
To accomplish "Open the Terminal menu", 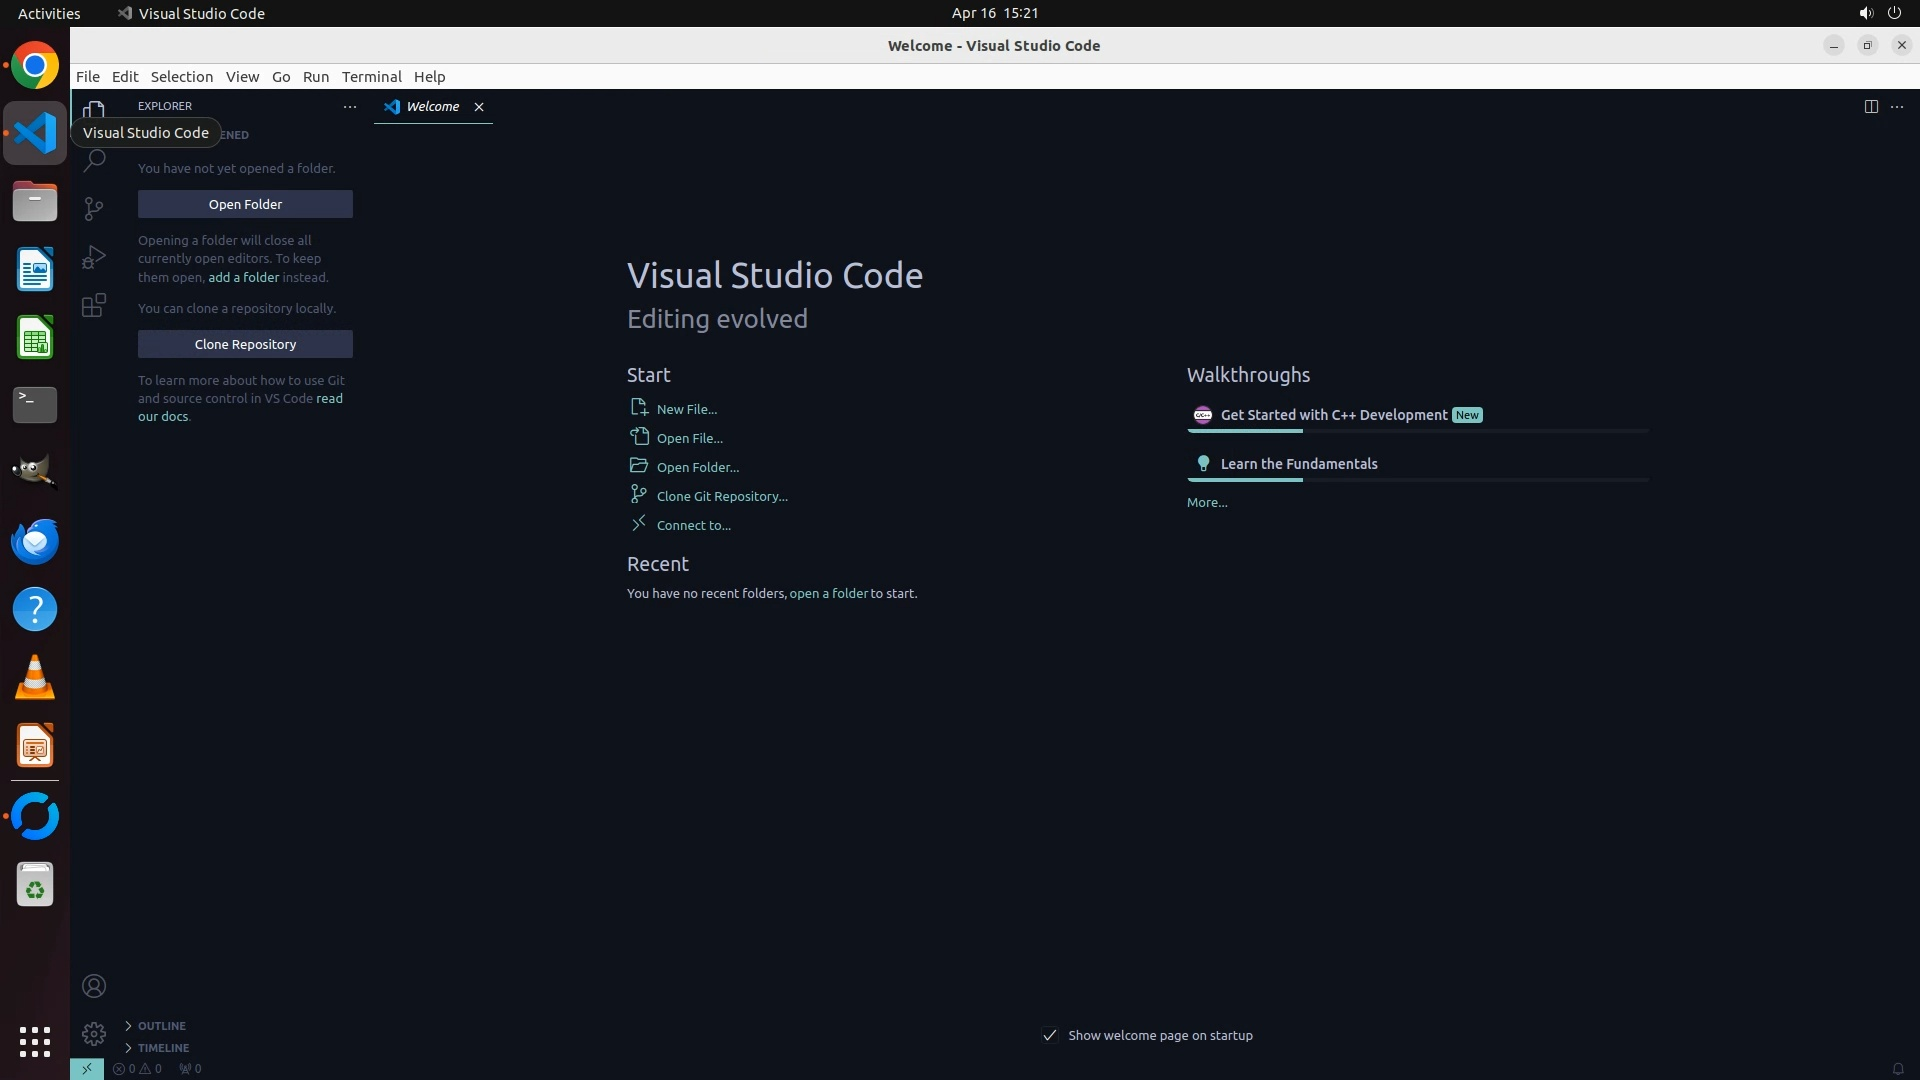I will pos(371,76).
